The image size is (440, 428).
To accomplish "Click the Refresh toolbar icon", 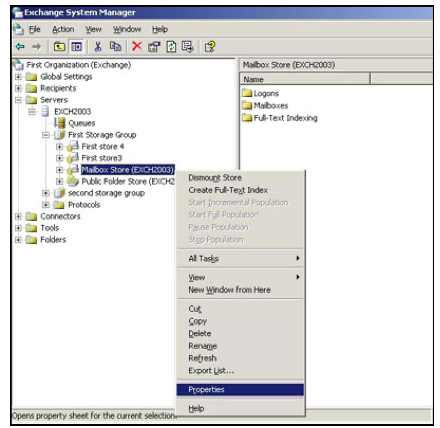I will coord(171,47).
